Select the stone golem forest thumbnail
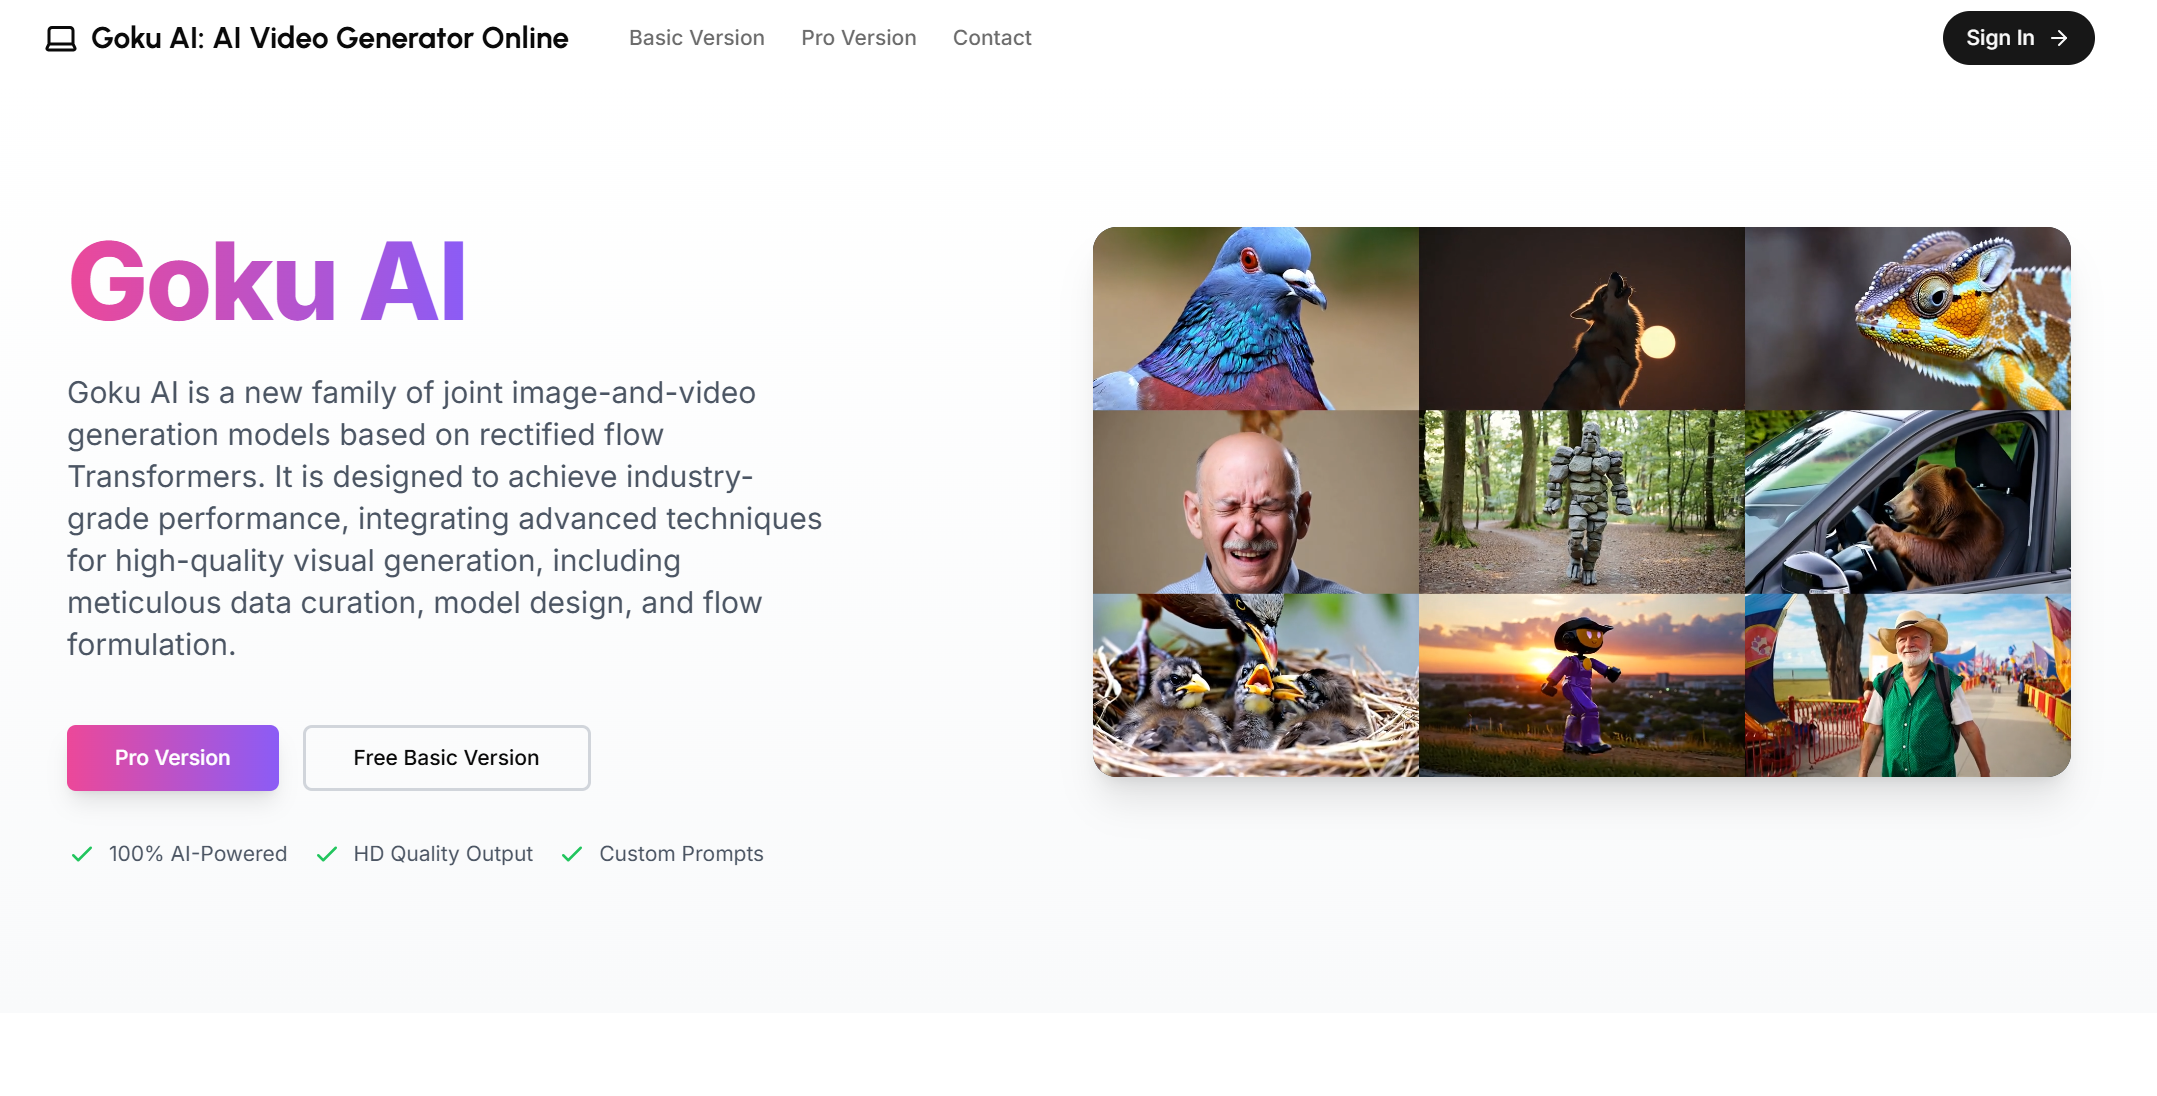 [x=1582, y=502]
